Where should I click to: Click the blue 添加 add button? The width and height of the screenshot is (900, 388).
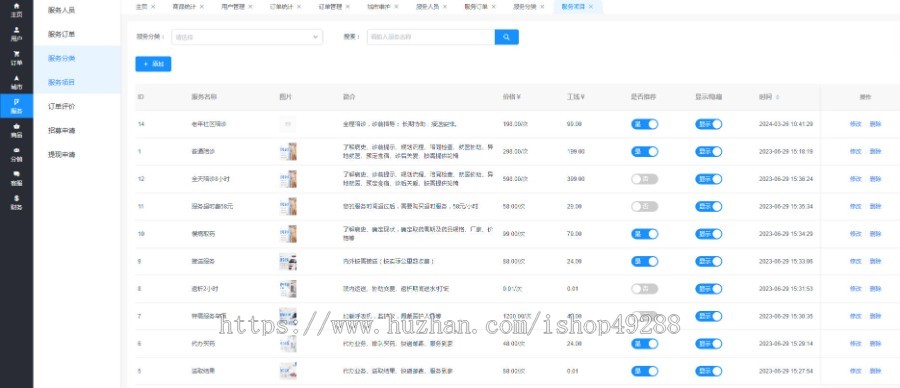[x=153, y=64]
